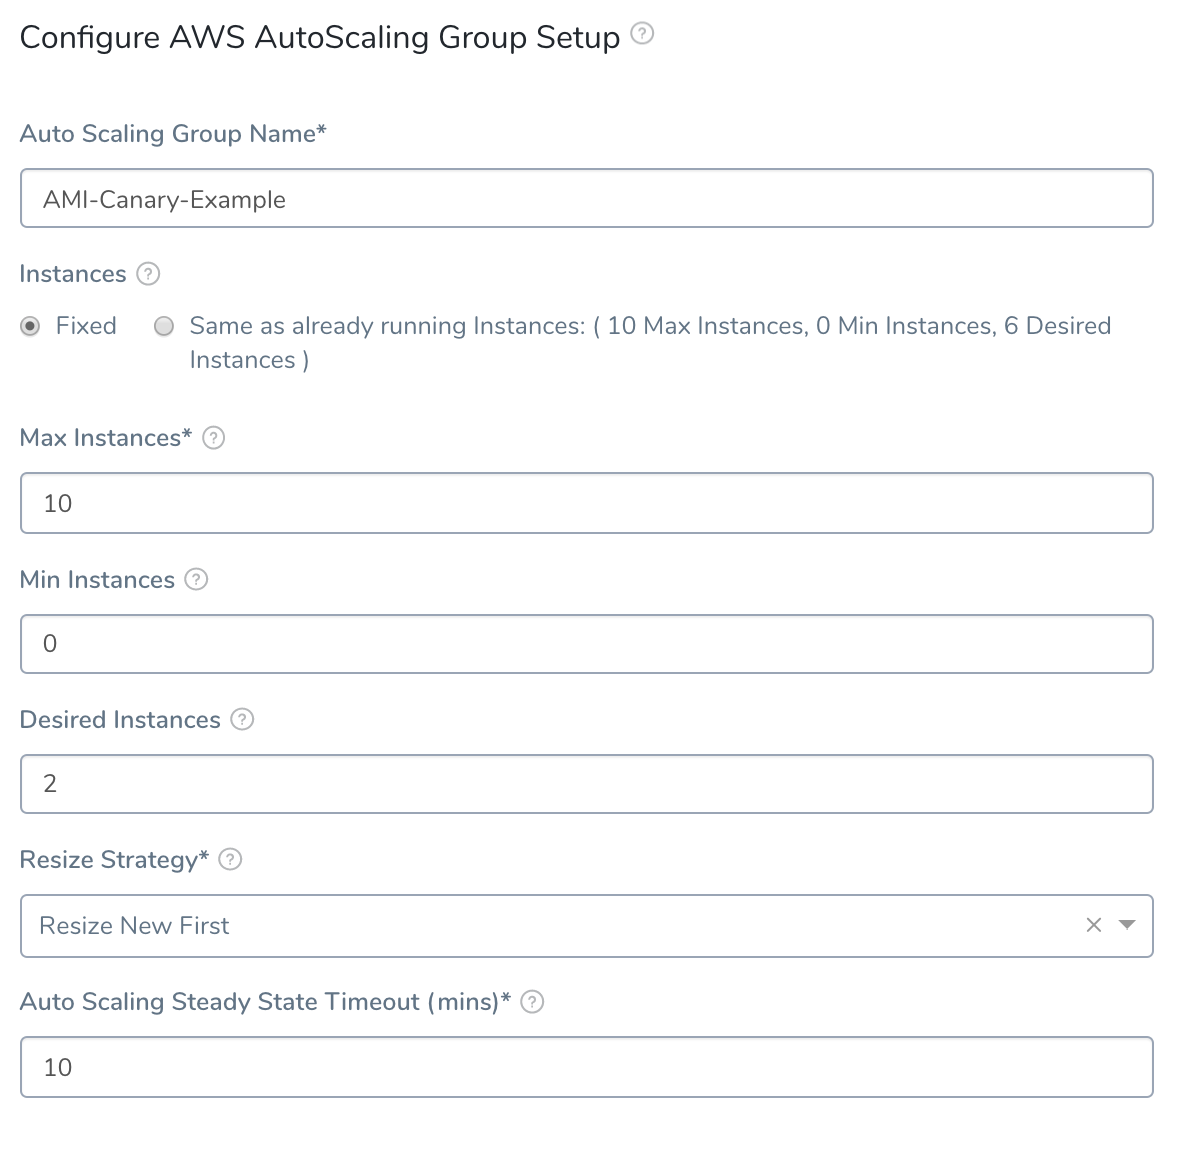Focus the Min Instances input field
This screenshot has height=1150, width=1182.
click(x=586, y=644)
